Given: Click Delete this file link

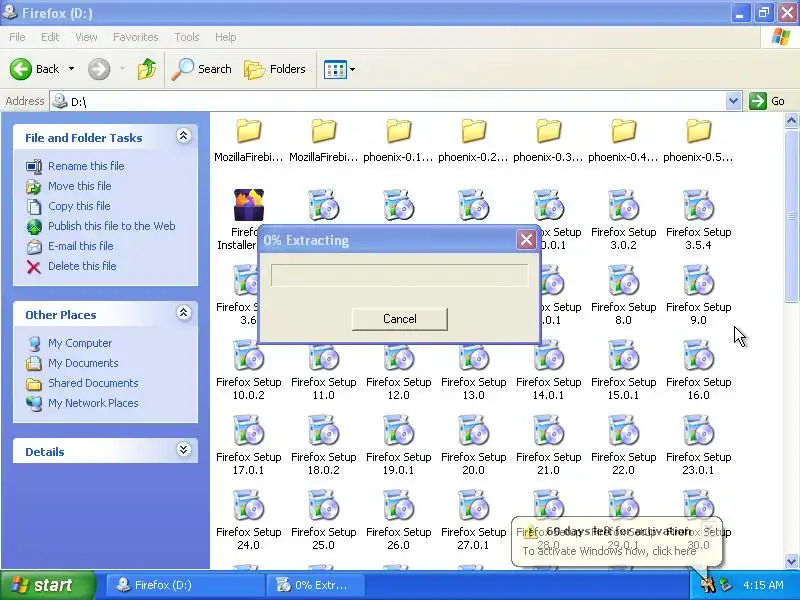Looking at the screenshot, I should point(82,265).
